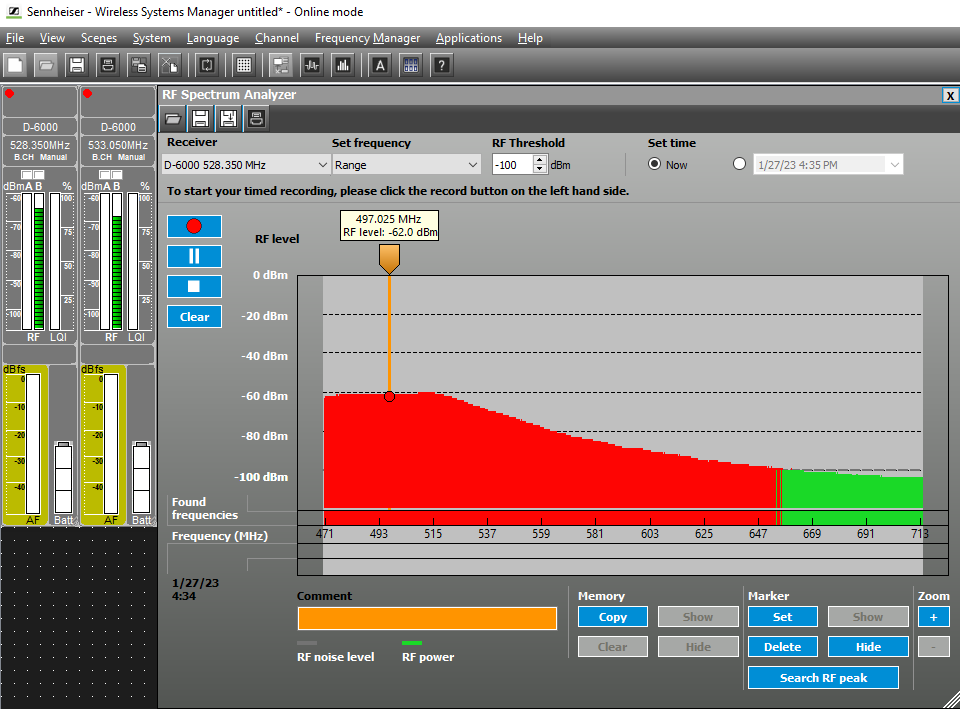Click the blue channel grid icon in the toolbar
Image resolution: width=960 pixels, height=709 pixels.
(x=411, y=65)
